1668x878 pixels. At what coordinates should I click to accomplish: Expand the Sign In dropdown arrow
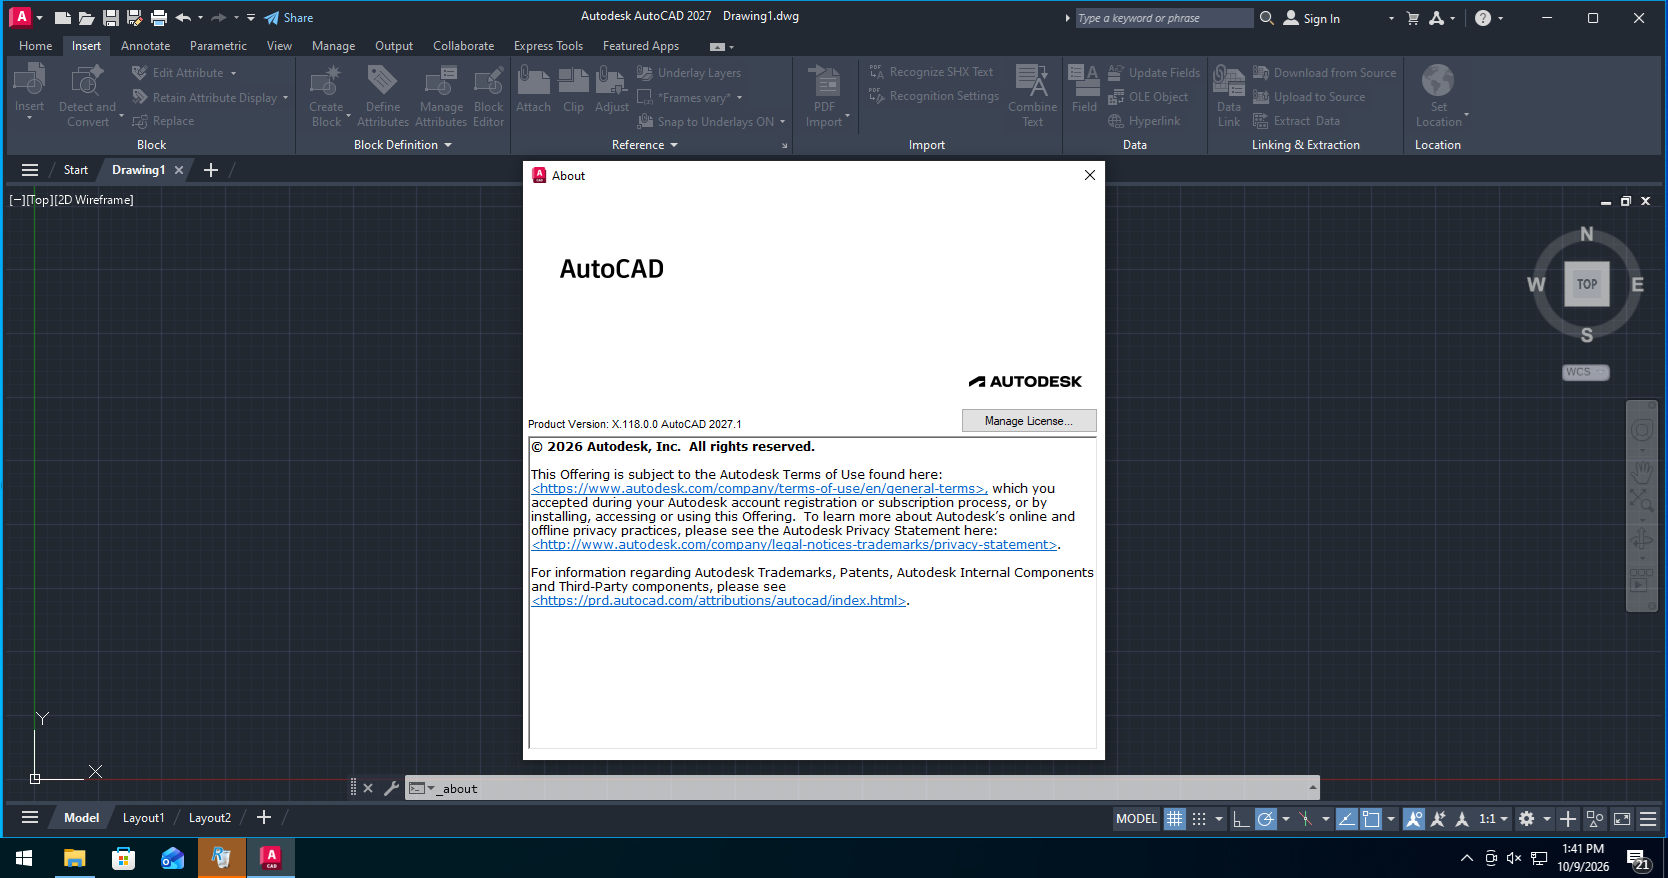pos(1390,18)
